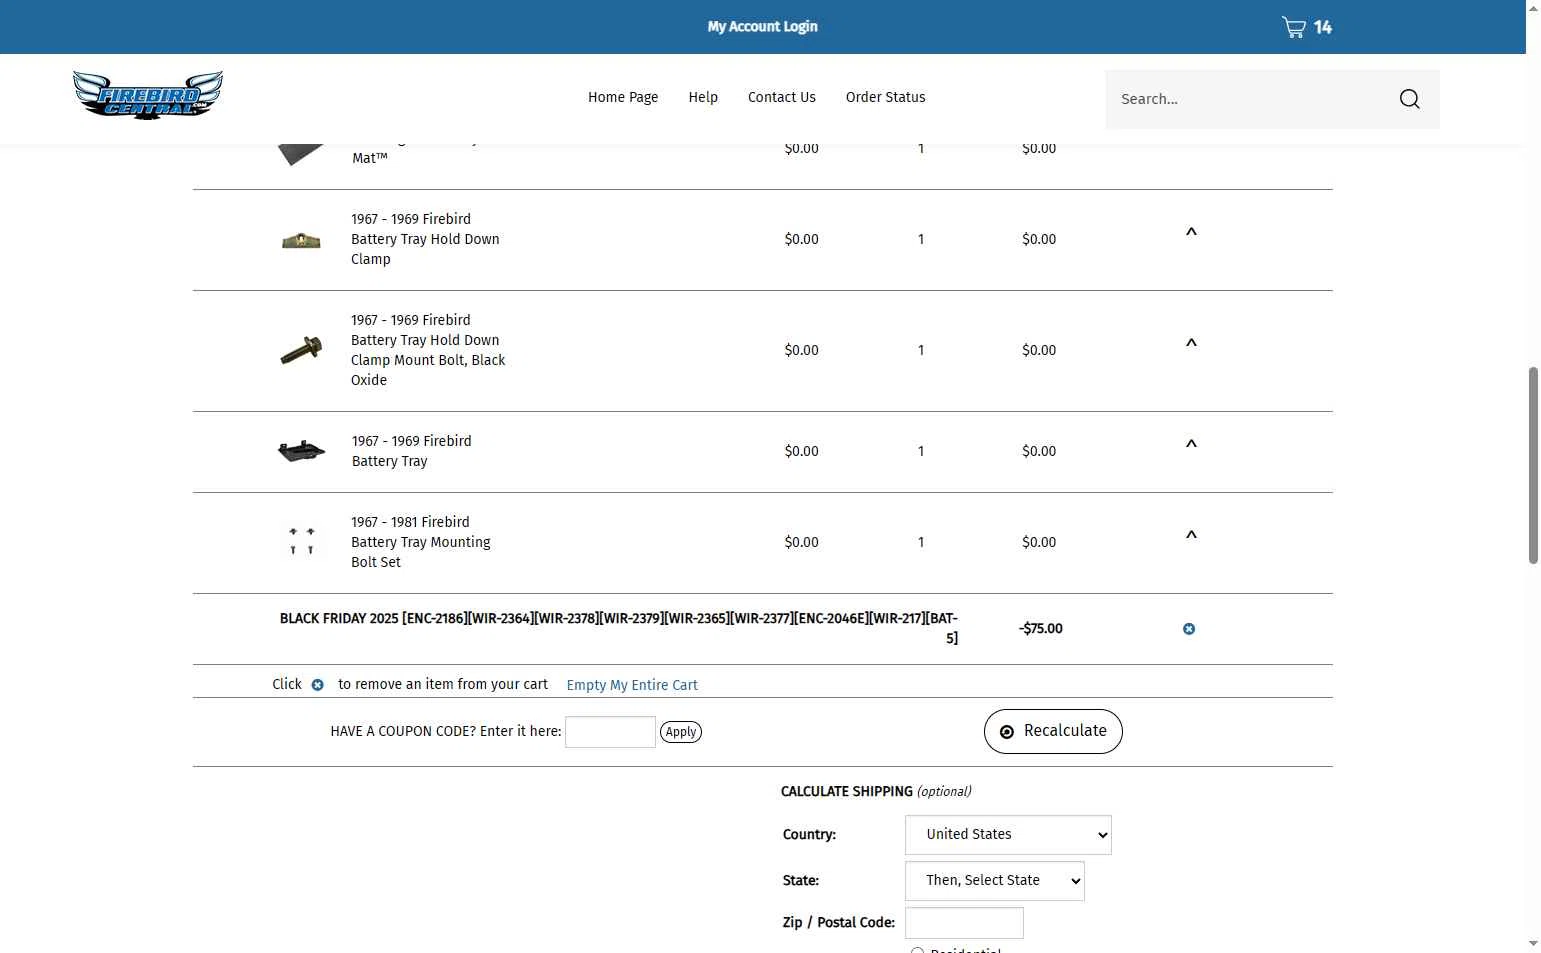Click the cart item count 14
This screenshot has width=1541, height=953.
(1323, 27)
